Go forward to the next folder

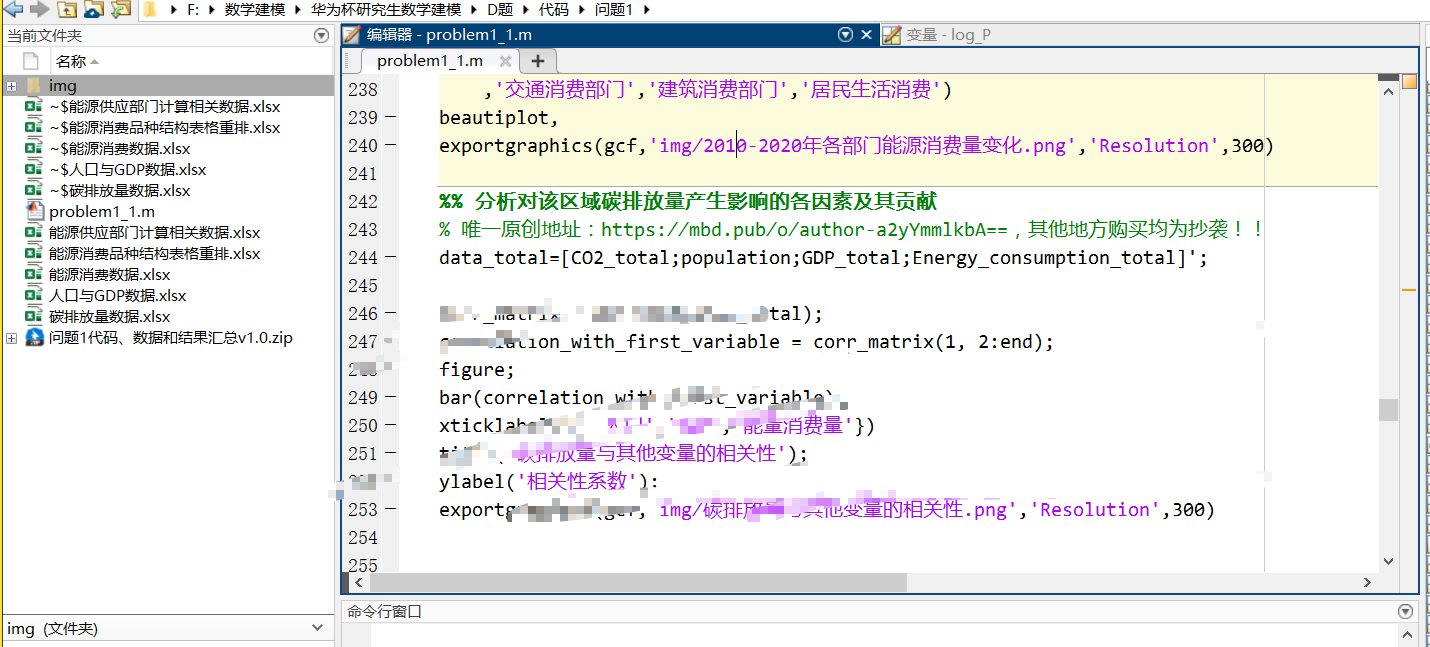click(x=39, y=9)
